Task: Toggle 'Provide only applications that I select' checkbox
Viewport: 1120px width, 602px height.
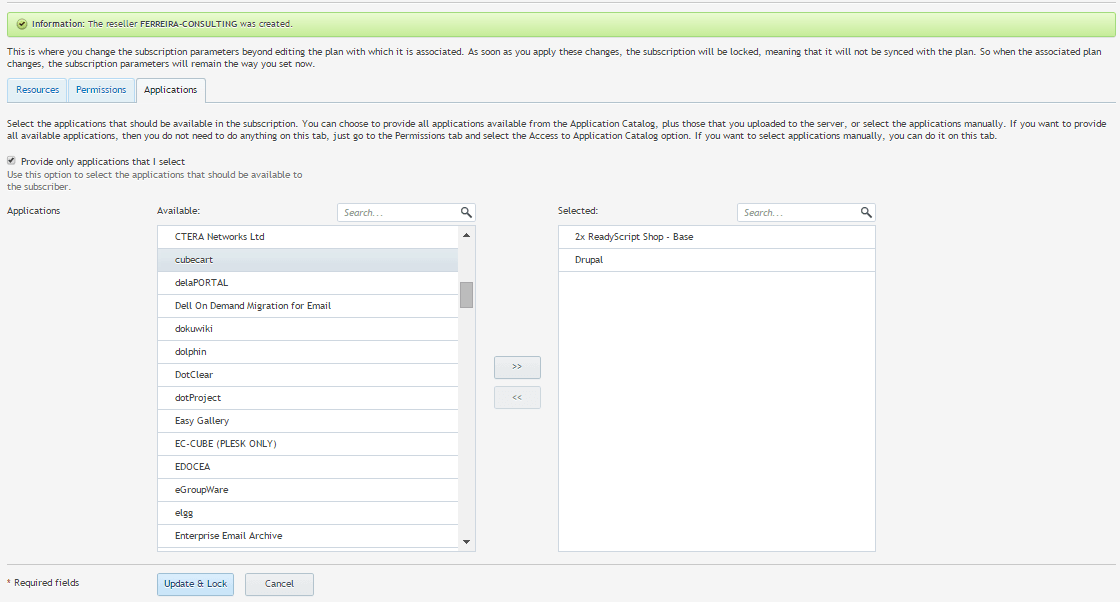Action: (11, 161)
